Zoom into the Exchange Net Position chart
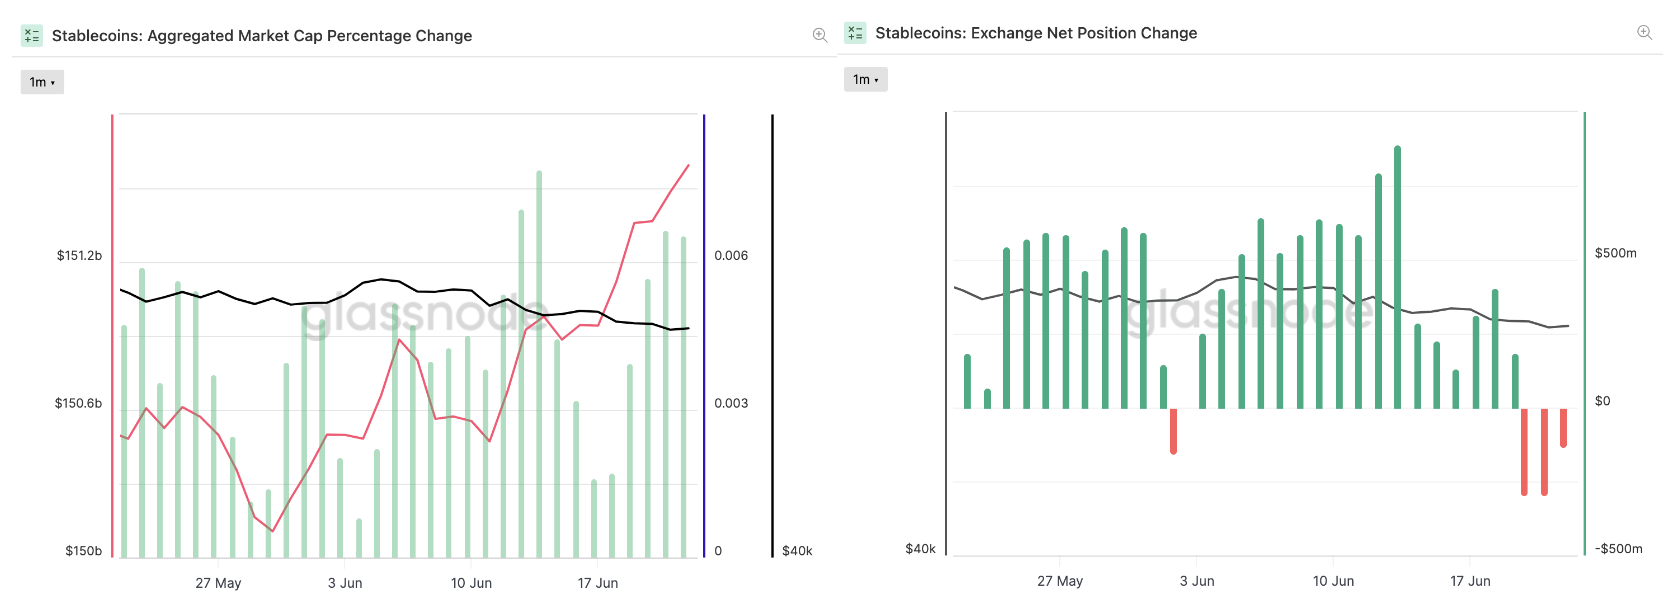The height and width of the screenshot is (608, 1670). (1644, 33)
